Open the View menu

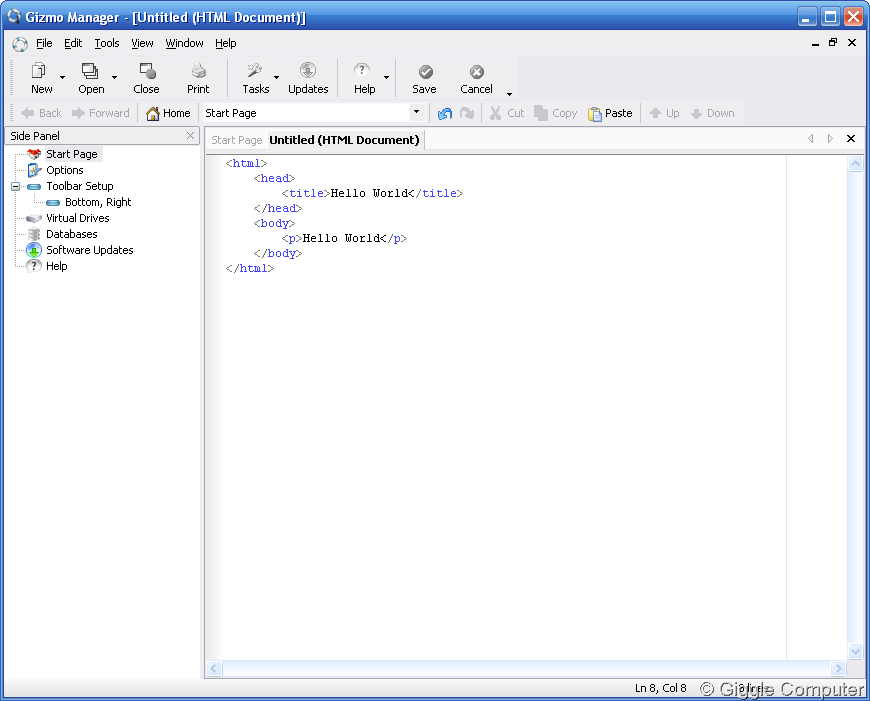[142, 43]
